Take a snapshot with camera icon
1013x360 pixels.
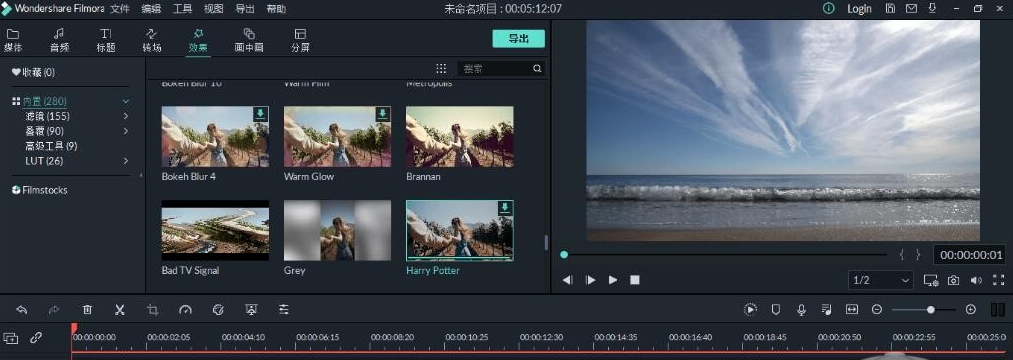[953, 280]
